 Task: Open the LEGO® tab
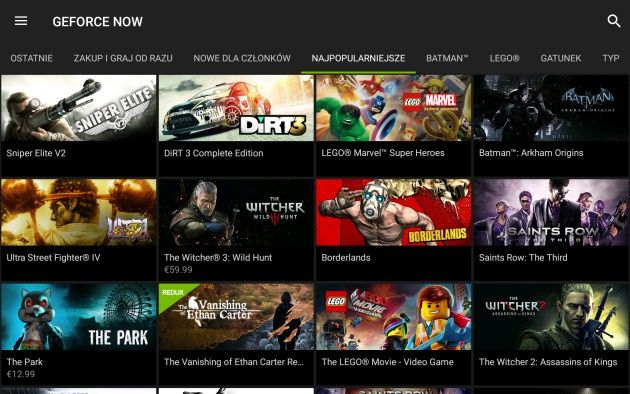click(x=505, y=58)
